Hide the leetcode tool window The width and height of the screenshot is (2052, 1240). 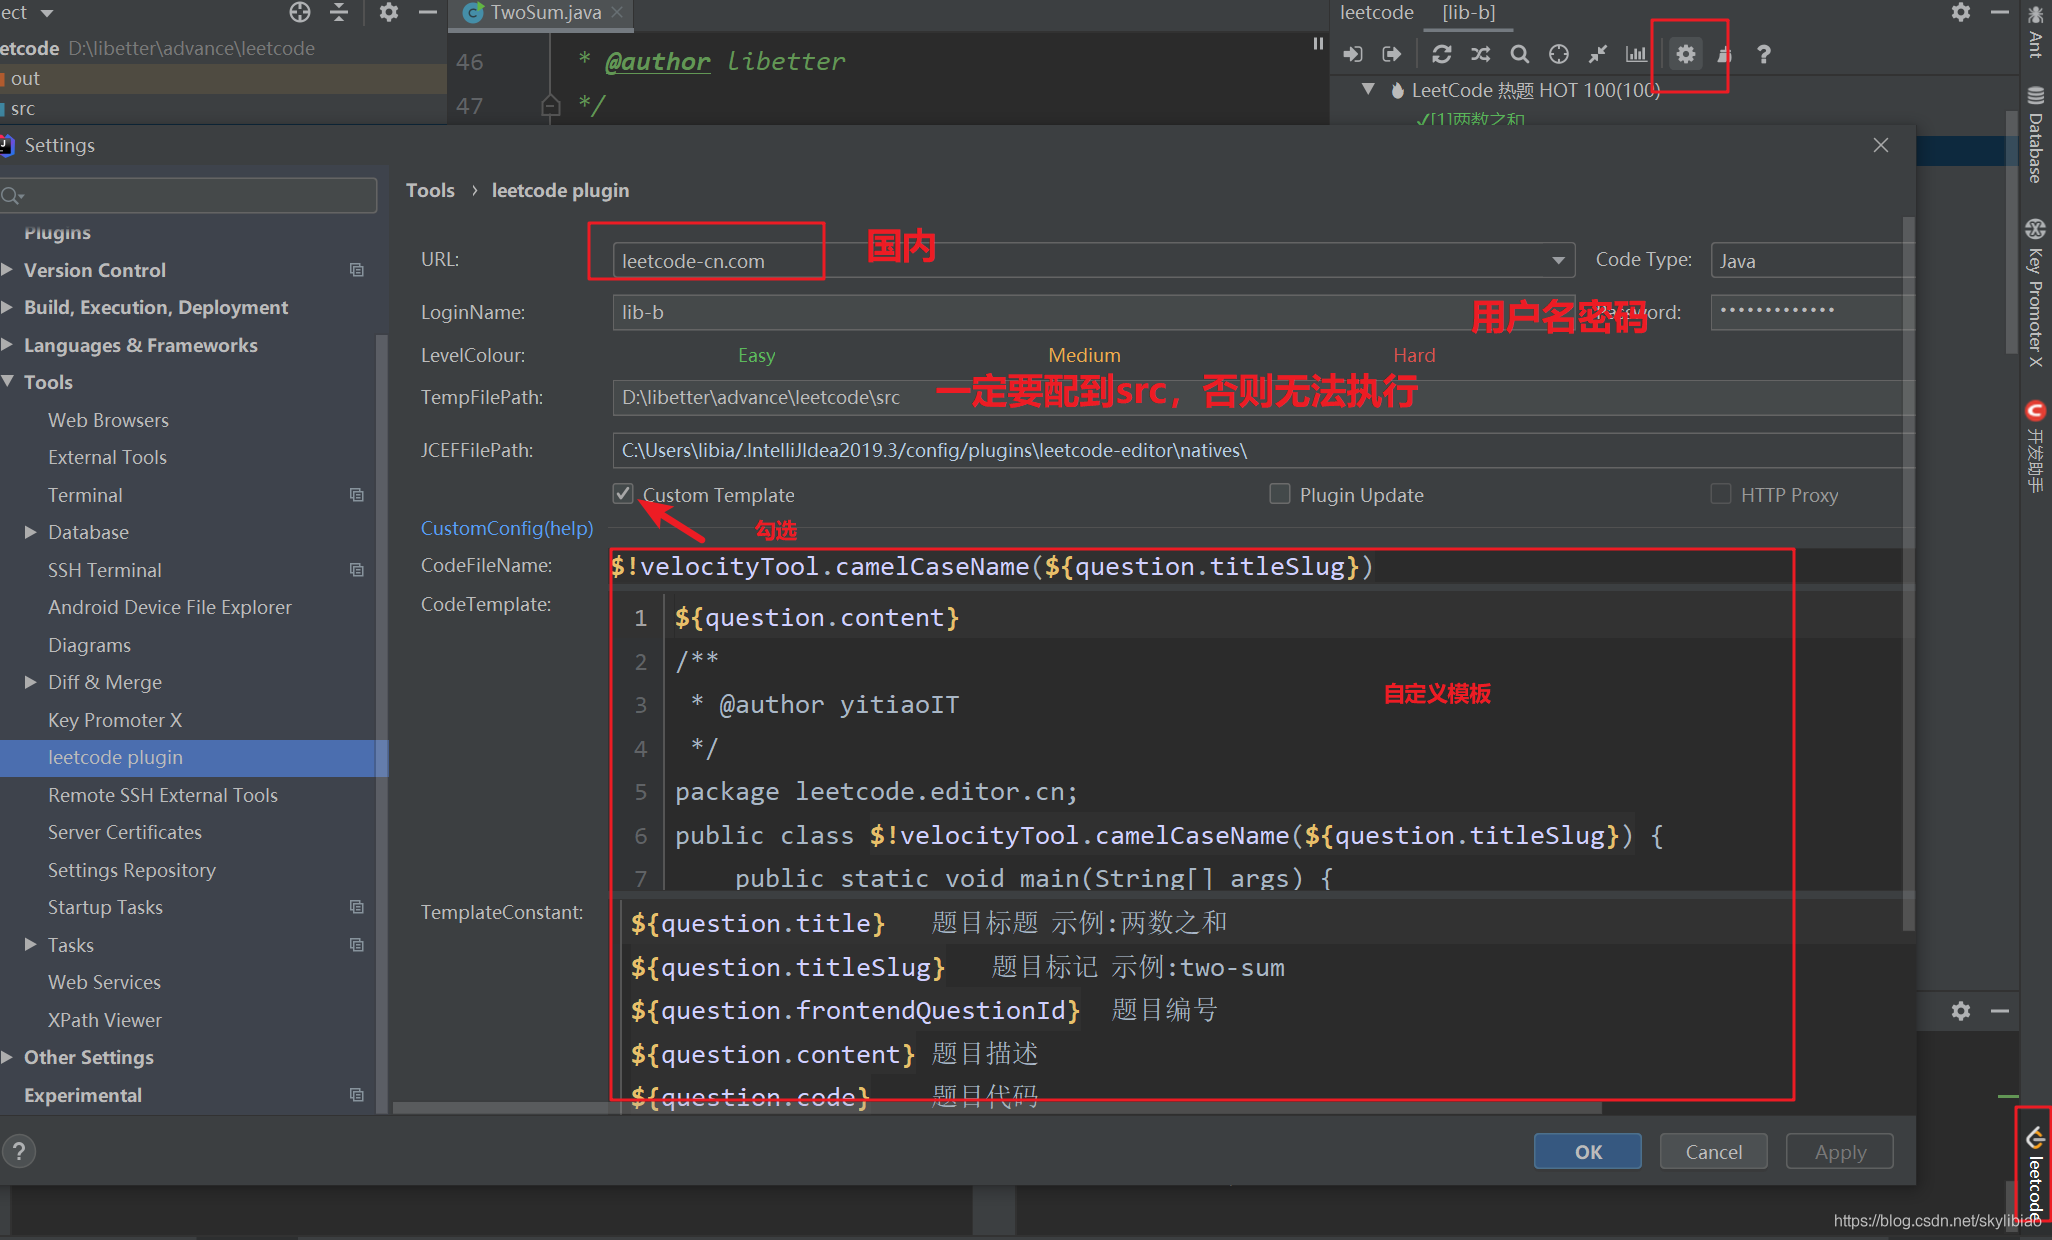pyautogui.click(x=2000, y=12)
